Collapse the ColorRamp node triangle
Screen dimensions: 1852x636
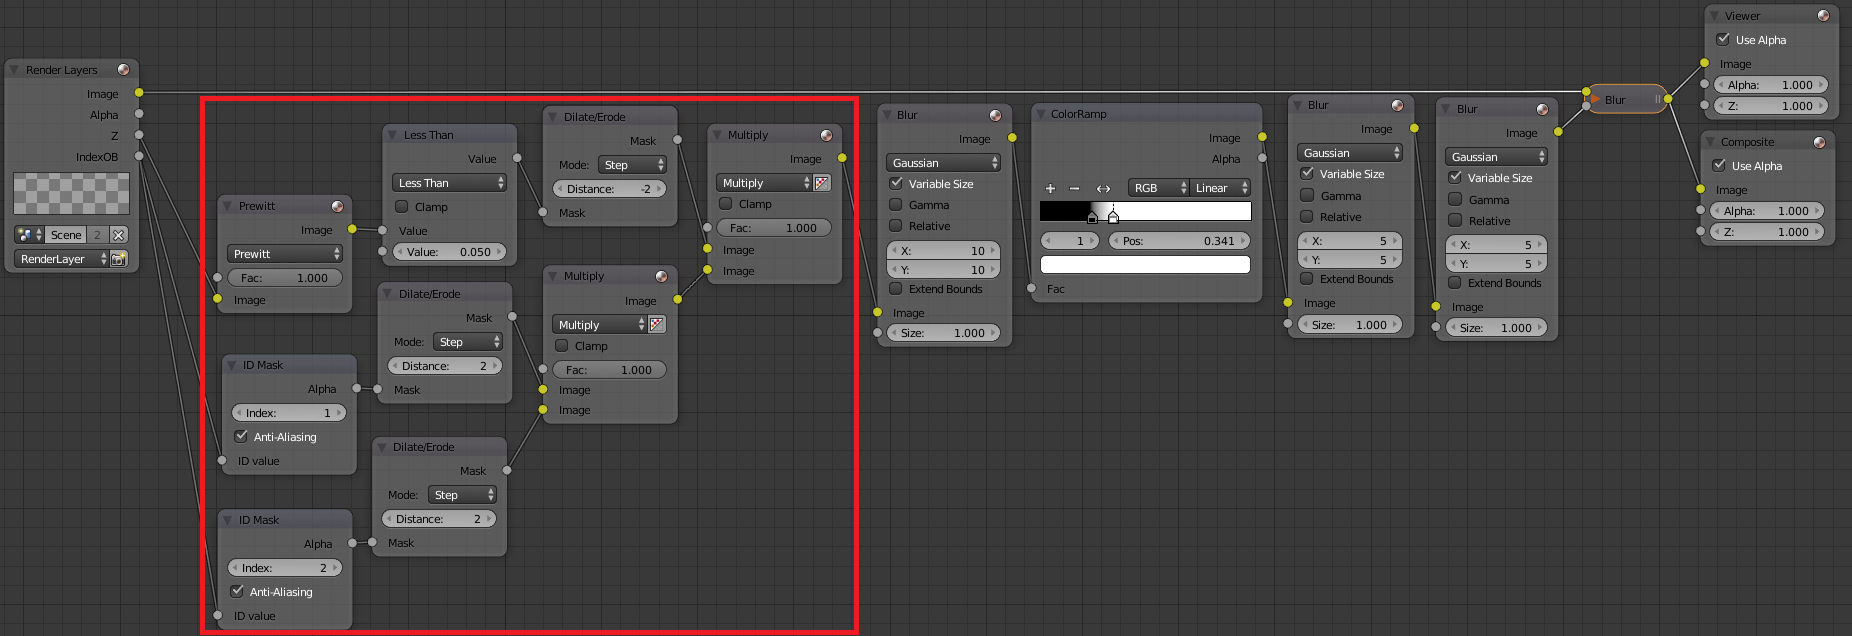click(1041, 114)
